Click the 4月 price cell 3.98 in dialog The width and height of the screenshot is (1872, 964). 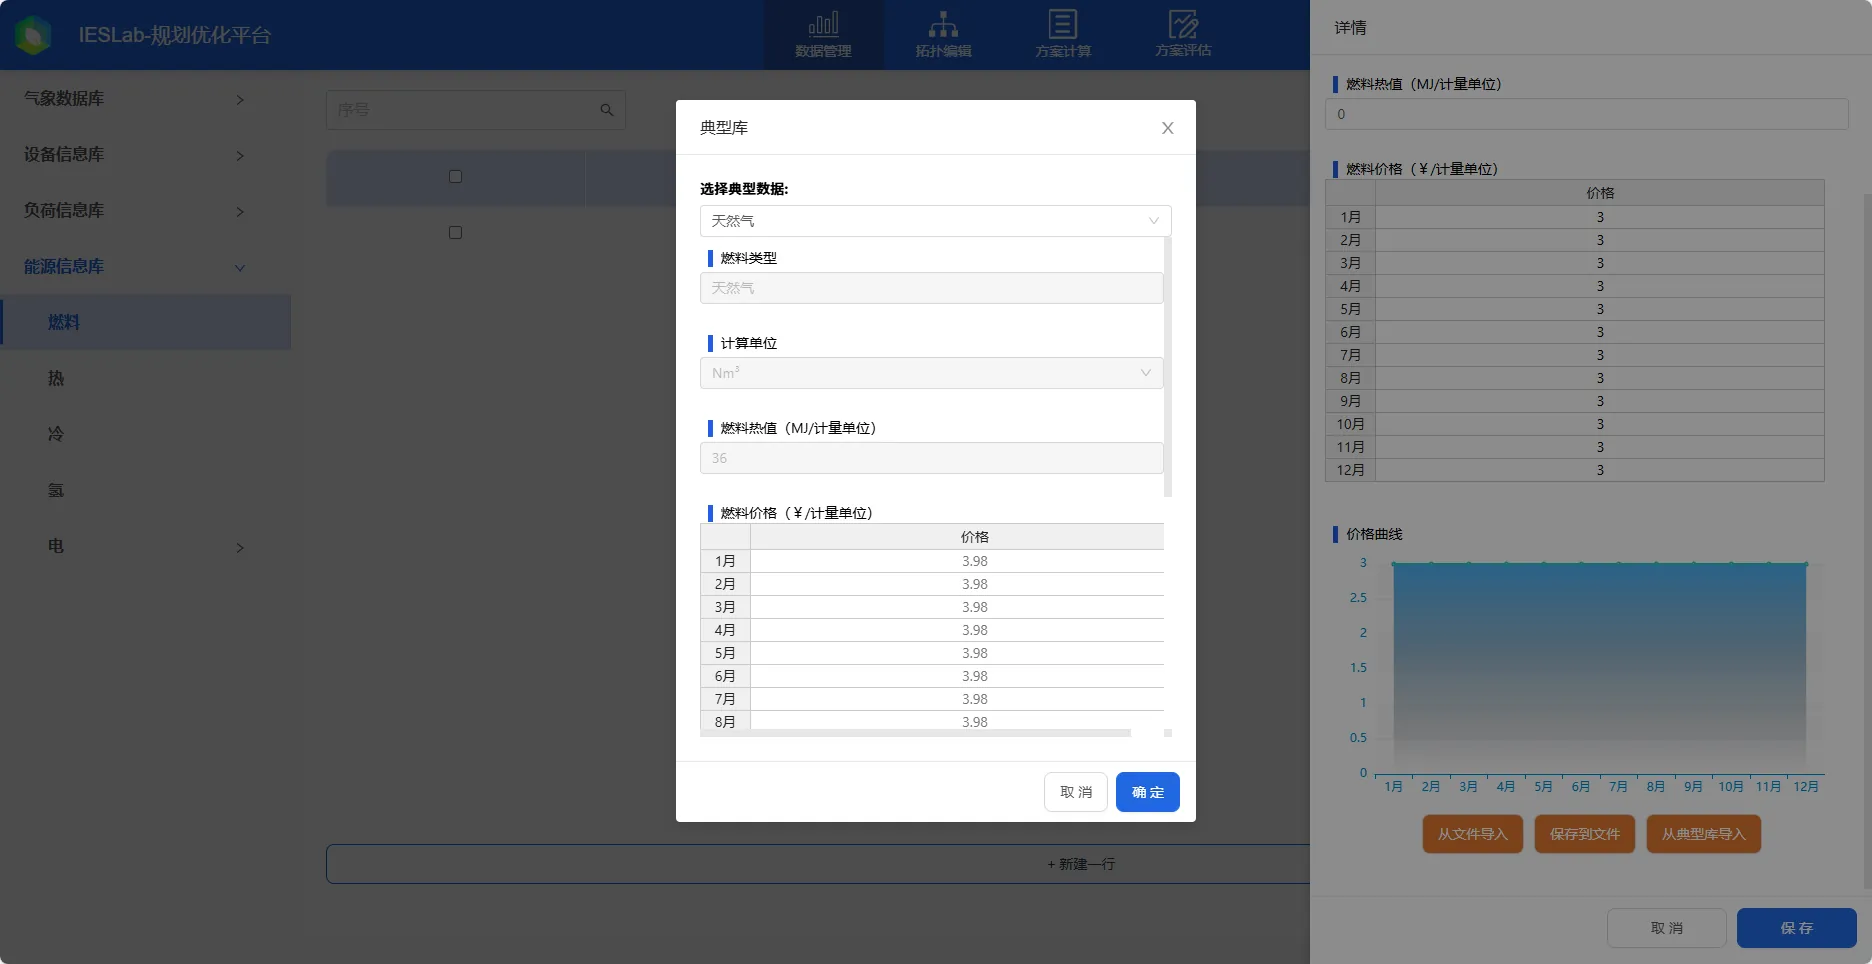pos(957,630)
